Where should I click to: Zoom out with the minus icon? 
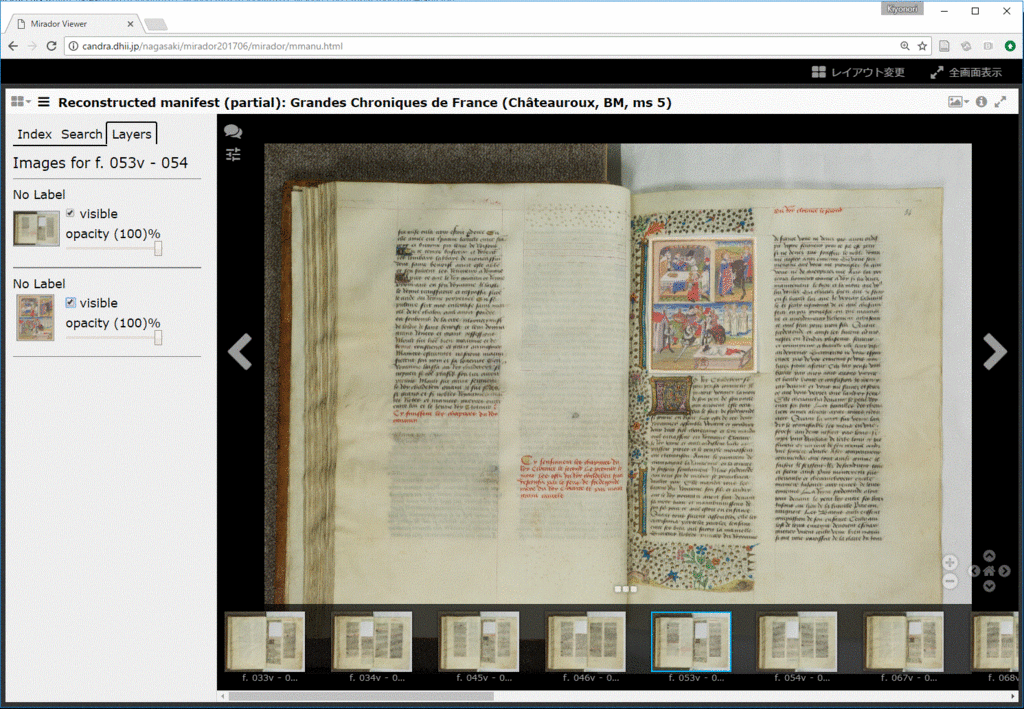point(950,581)
